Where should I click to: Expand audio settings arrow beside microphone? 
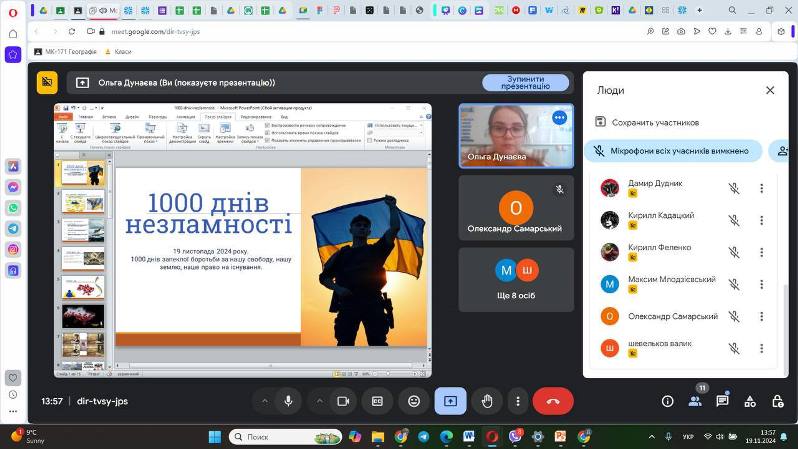pyautogui.click(x=265, y=401)
